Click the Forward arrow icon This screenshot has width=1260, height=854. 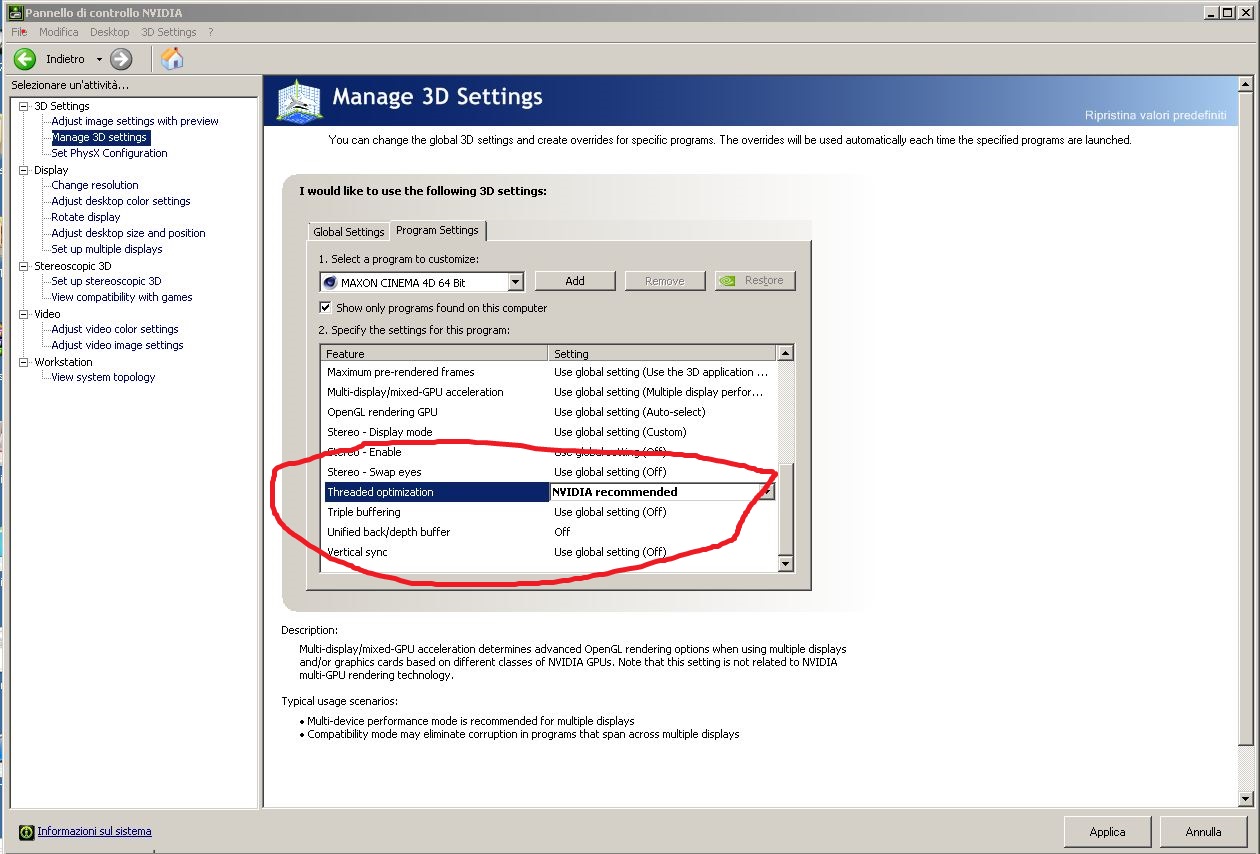(x=121, y=59)
